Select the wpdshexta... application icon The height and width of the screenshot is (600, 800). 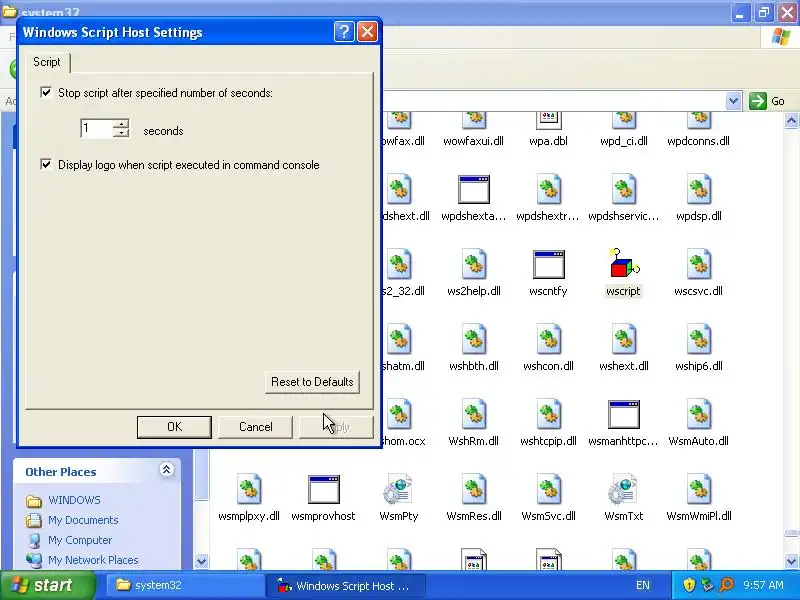point(474,189)
